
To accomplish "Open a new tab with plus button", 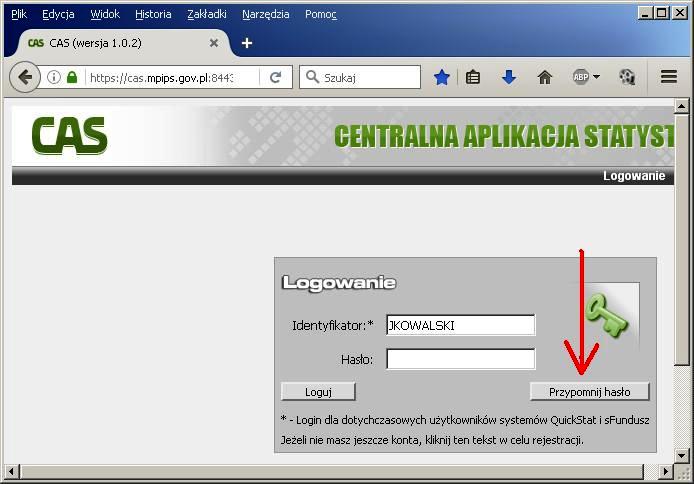I will (247, 43).
